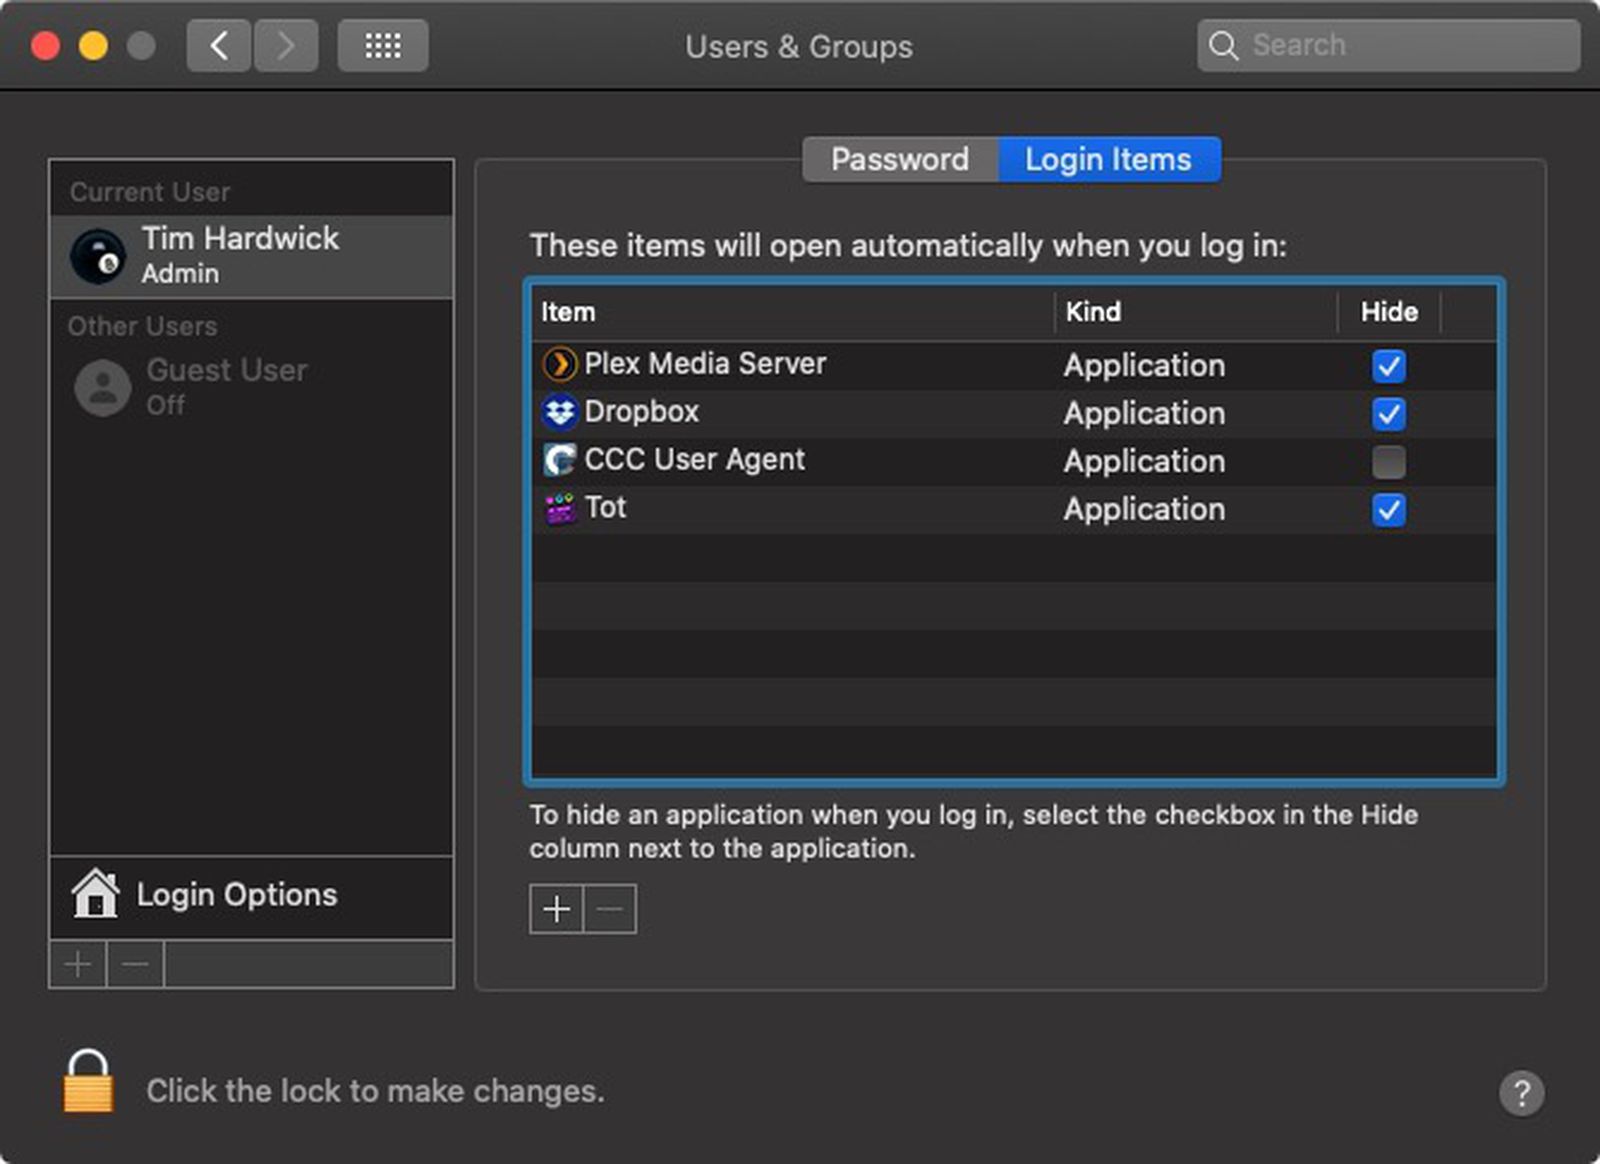The image size is (1600, 1164).
Task: Click the Guest User avatar icon
Action: click(x=101, y=386)
